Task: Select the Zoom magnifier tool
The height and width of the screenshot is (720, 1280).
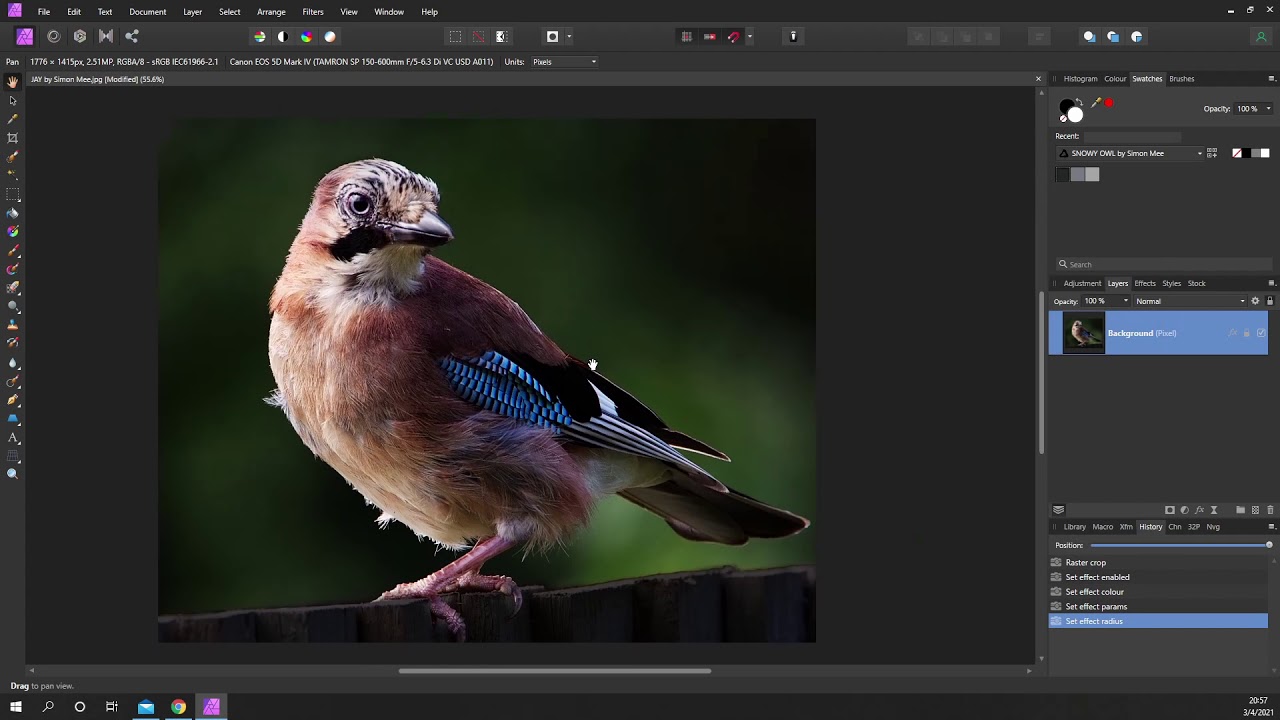Action: (x=12, y=474)
